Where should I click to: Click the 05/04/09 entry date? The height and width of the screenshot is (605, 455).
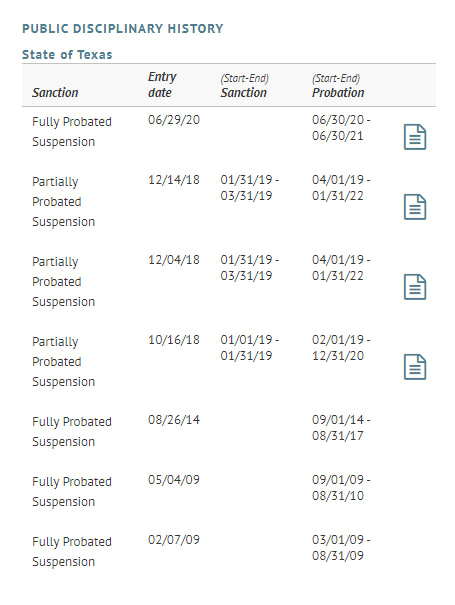(x=174, y=480)
